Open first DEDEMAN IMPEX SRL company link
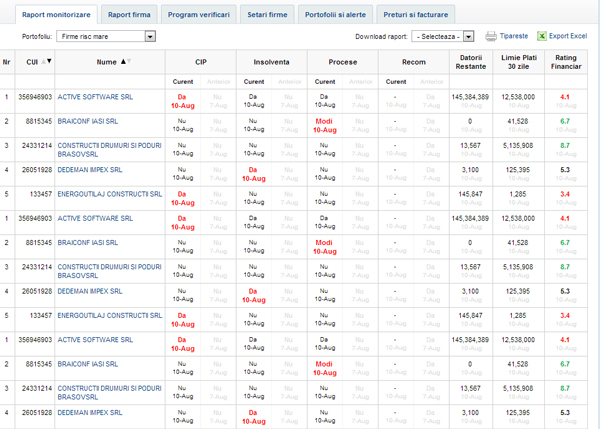Viewport: 600px width, 429px height. click(90, 170)
